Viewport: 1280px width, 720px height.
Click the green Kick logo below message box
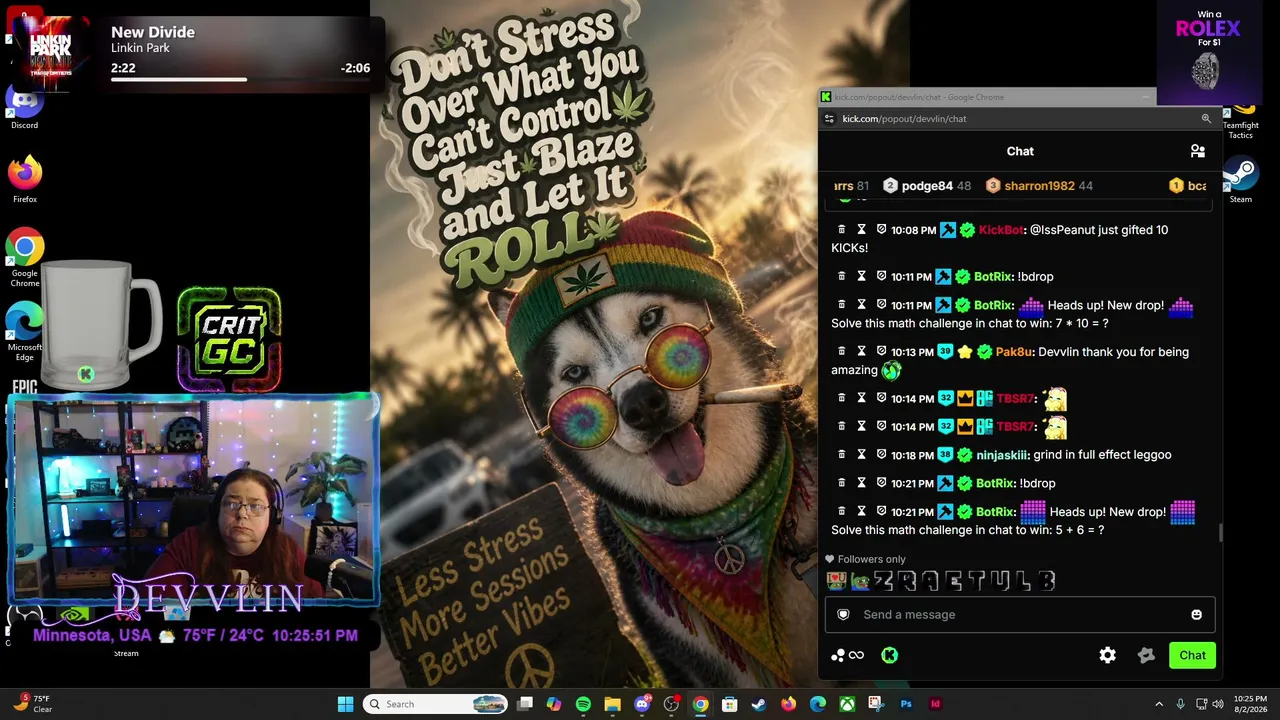click(889, 655)
